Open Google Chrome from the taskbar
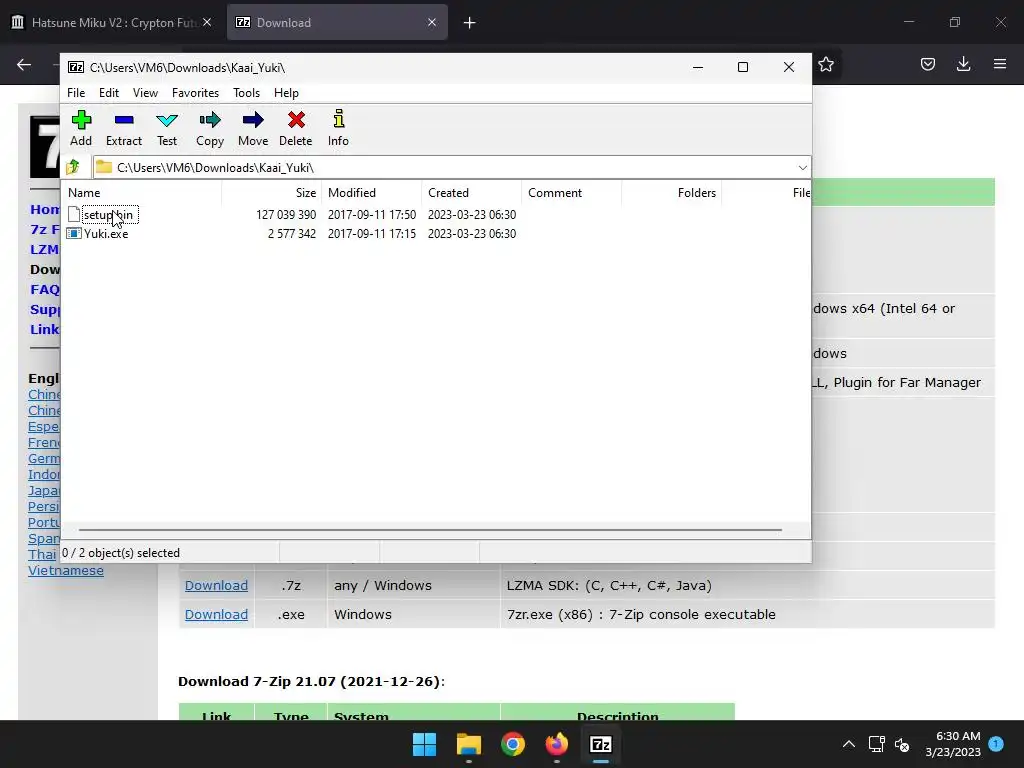 pyautogui.click(x=513, y=744)
